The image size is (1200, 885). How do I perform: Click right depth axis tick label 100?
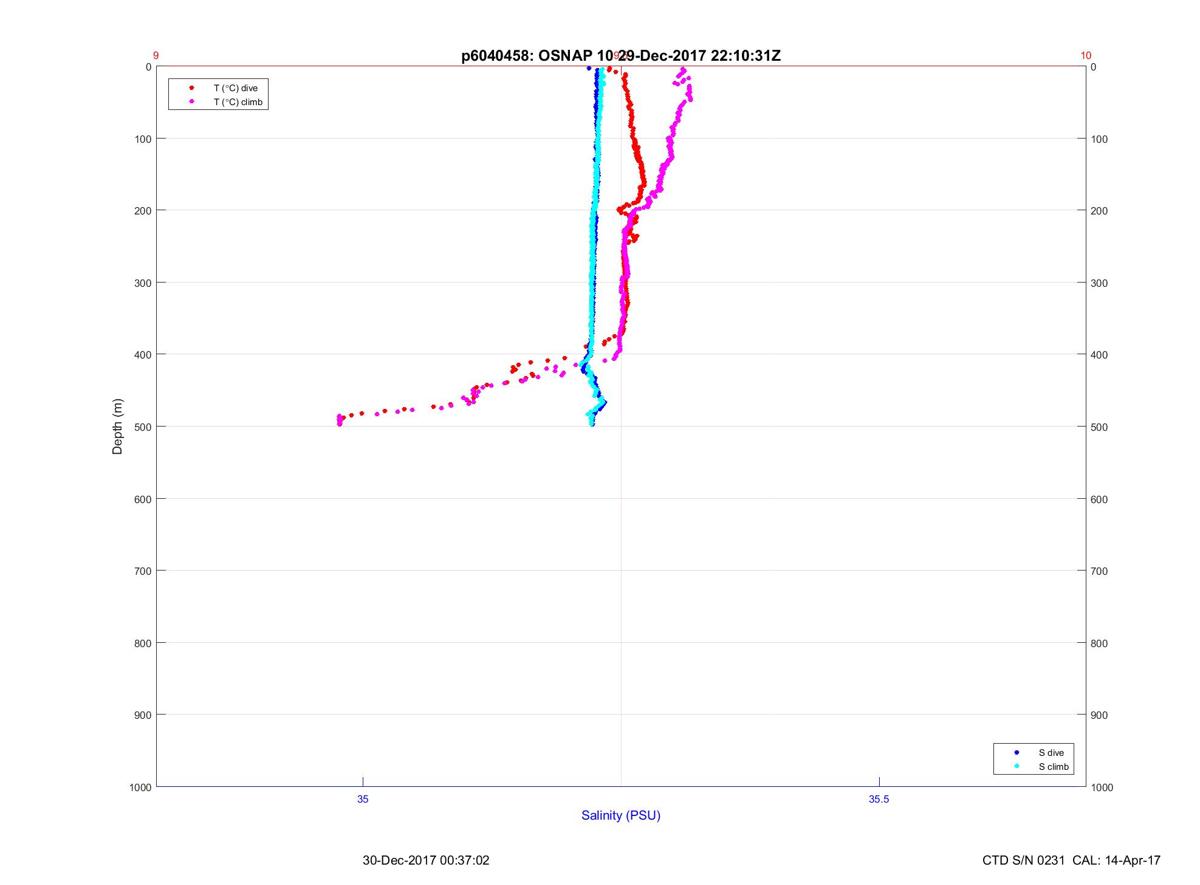[1099, 139]
